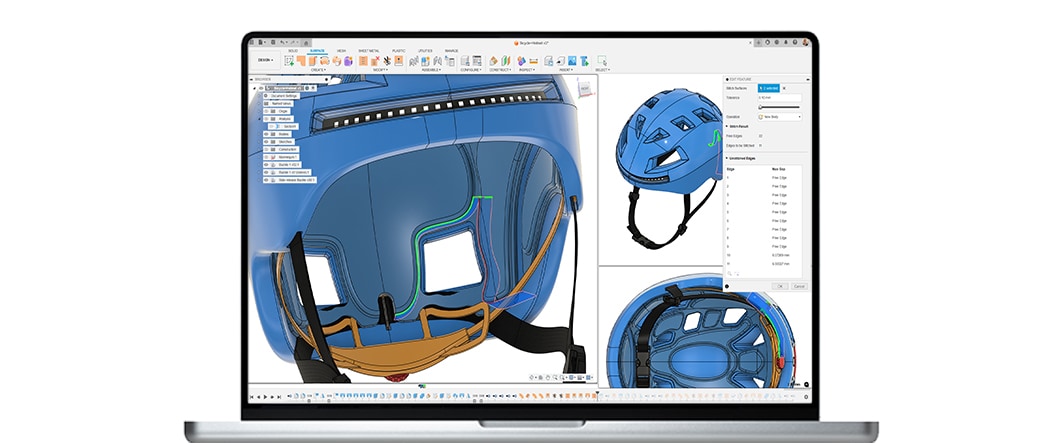Select the ViewCube in the viewport corner
The height and width of the screenshot is (444, 1062).
tap(584, 89)
